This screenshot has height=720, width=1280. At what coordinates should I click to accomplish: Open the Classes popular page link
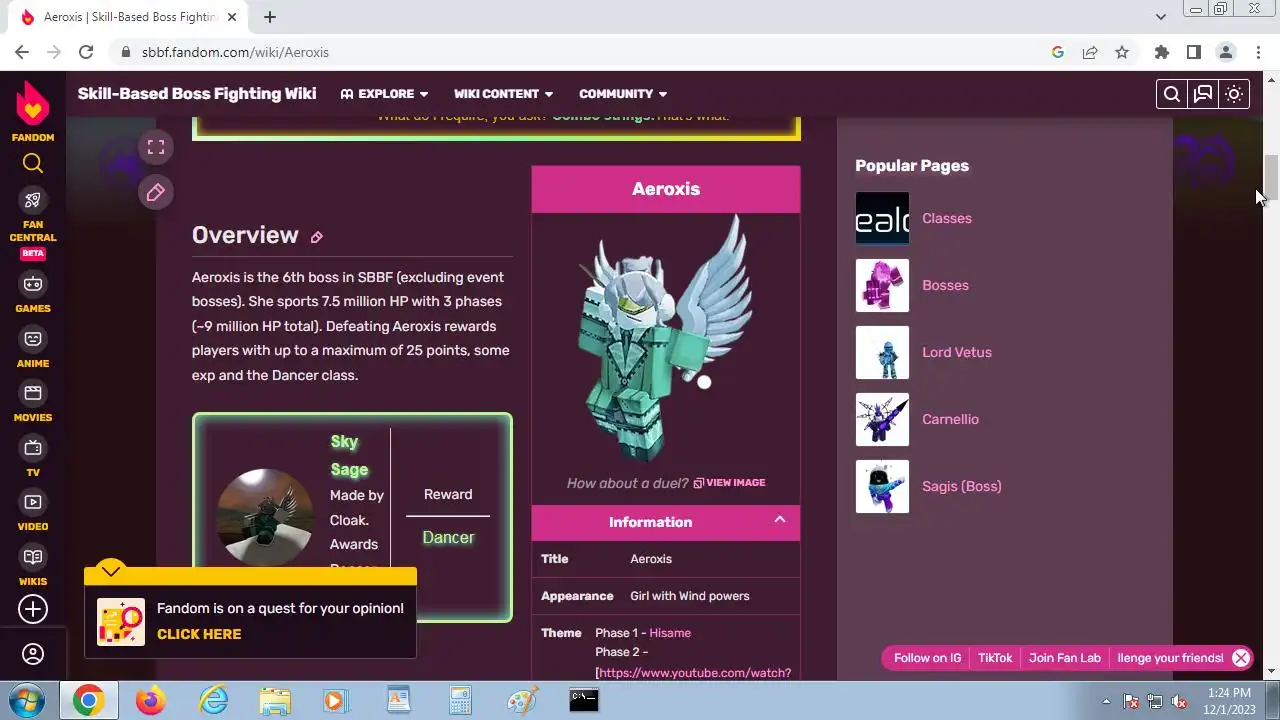pyautogui.click(x=946, y=218)
